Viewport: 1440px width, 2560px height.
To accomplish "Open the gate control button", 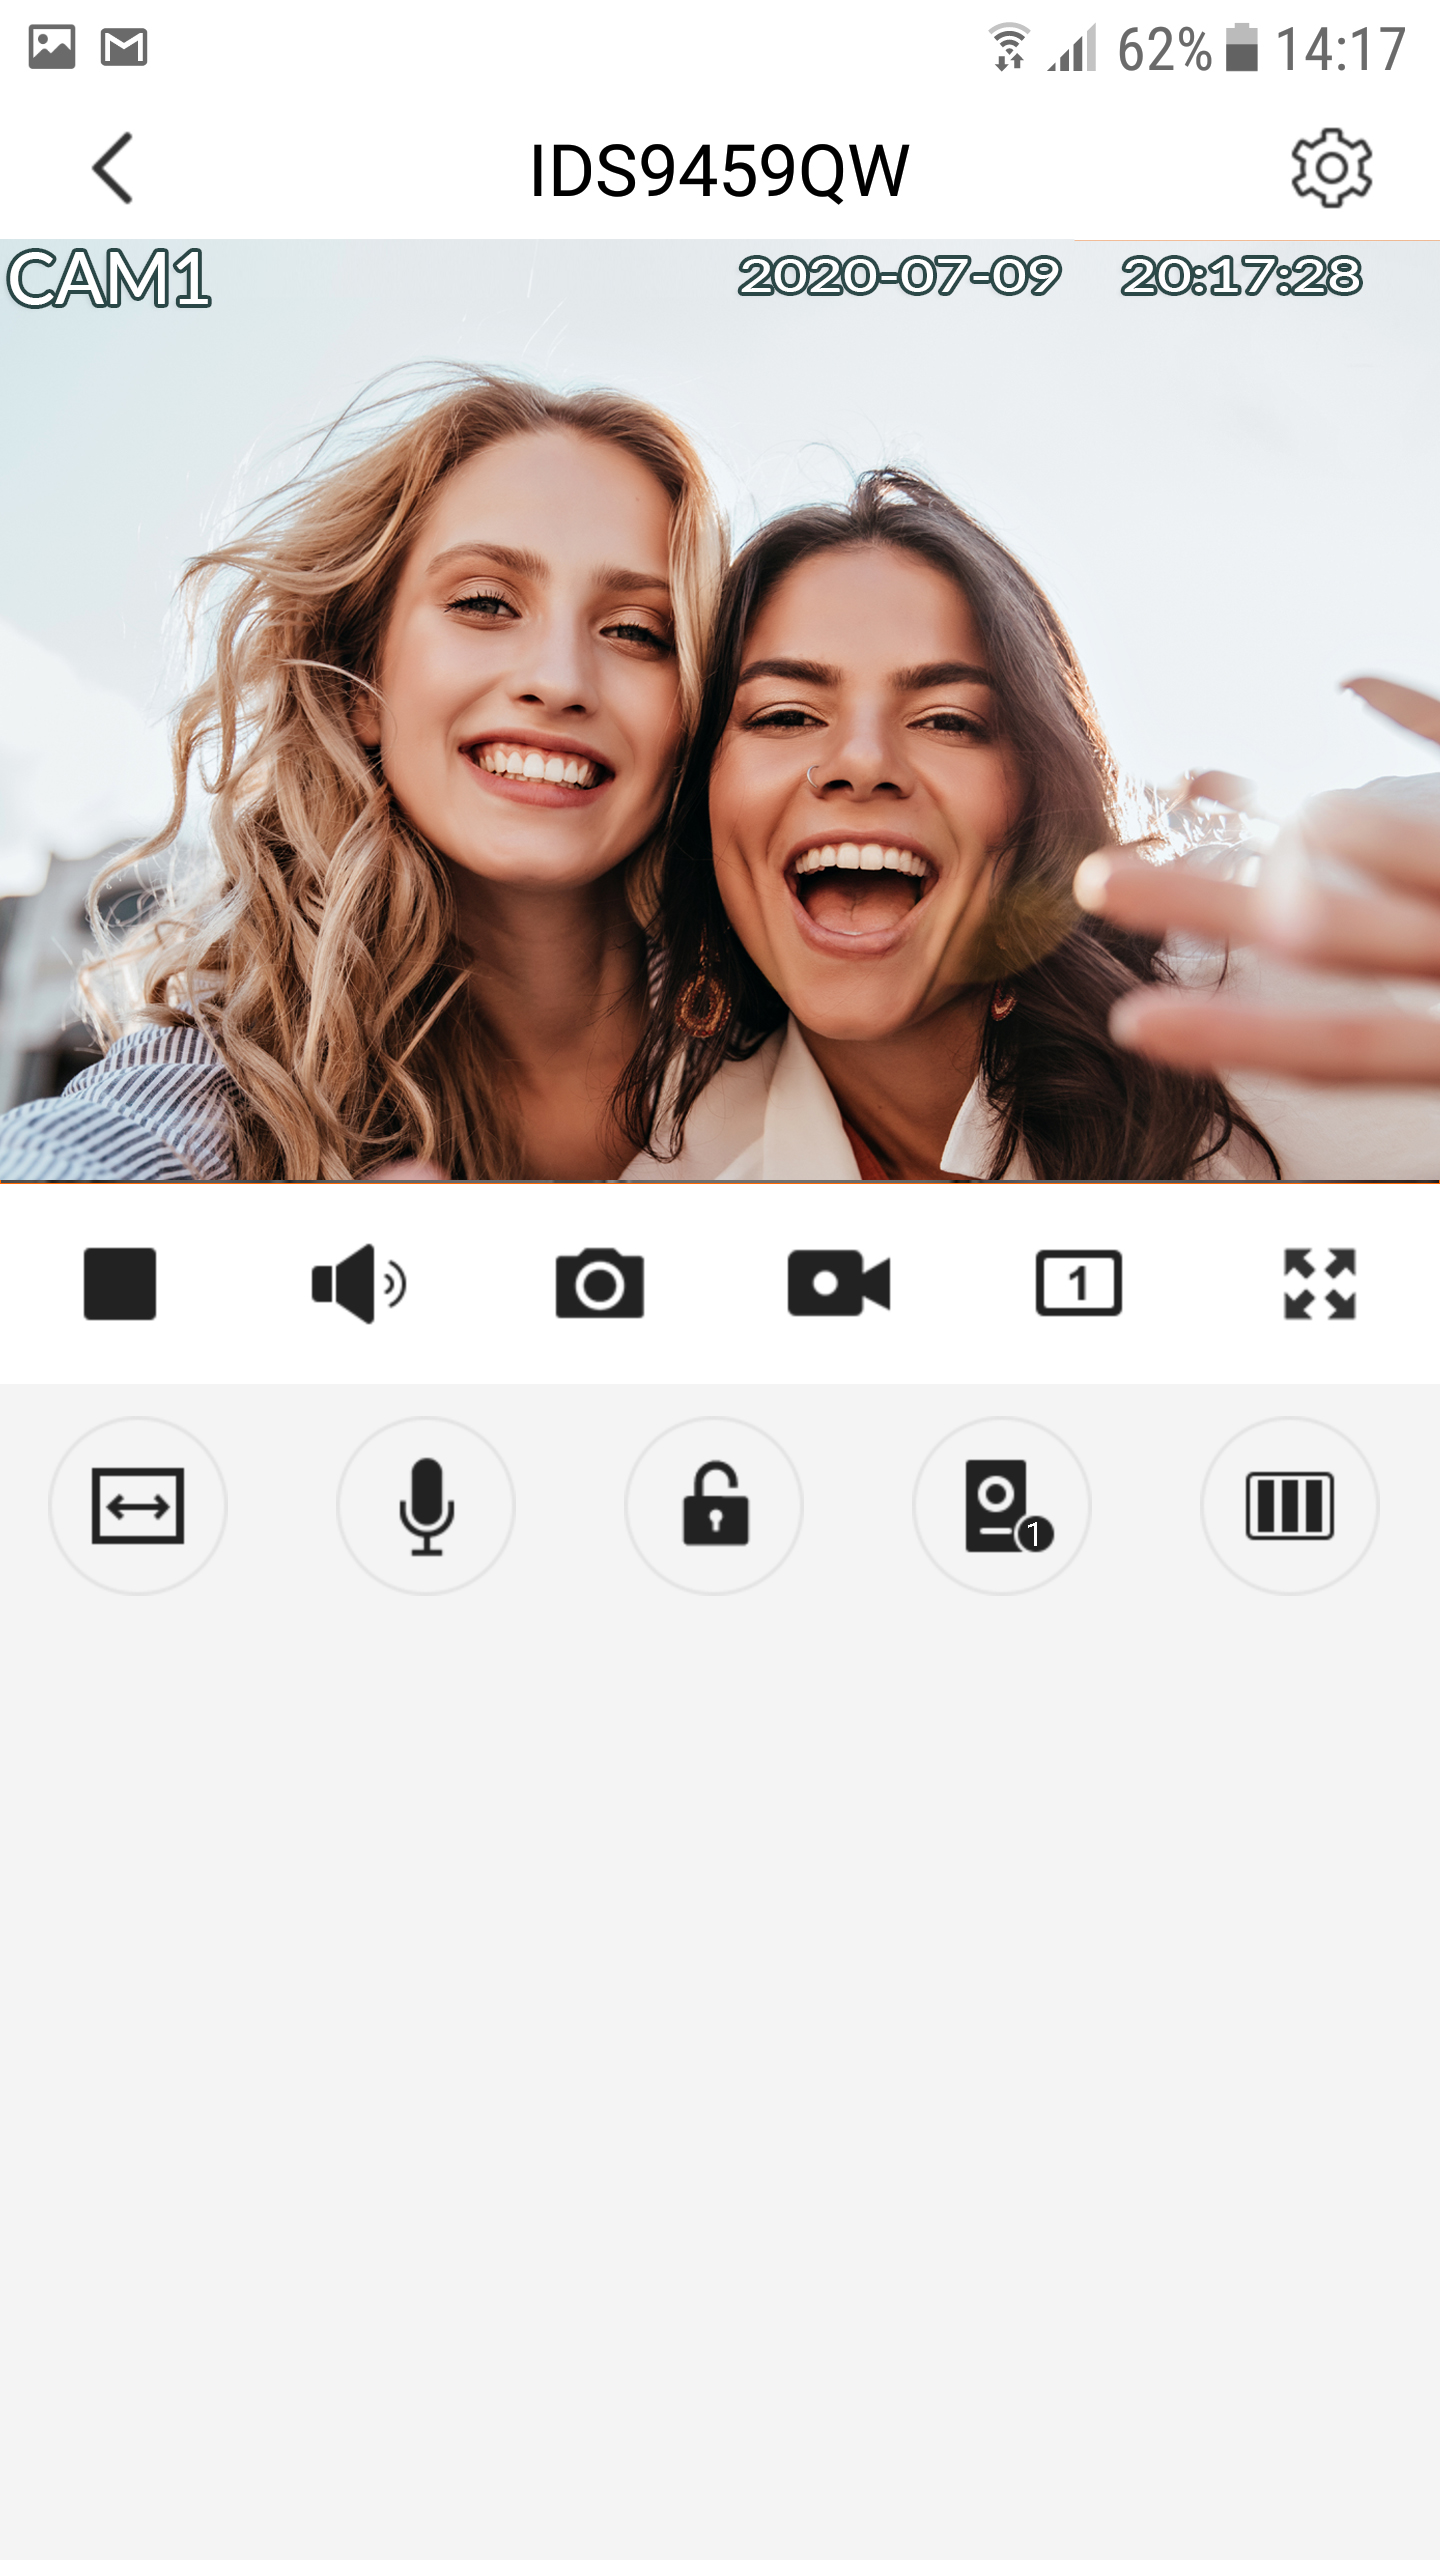I will point(1290,1506).
